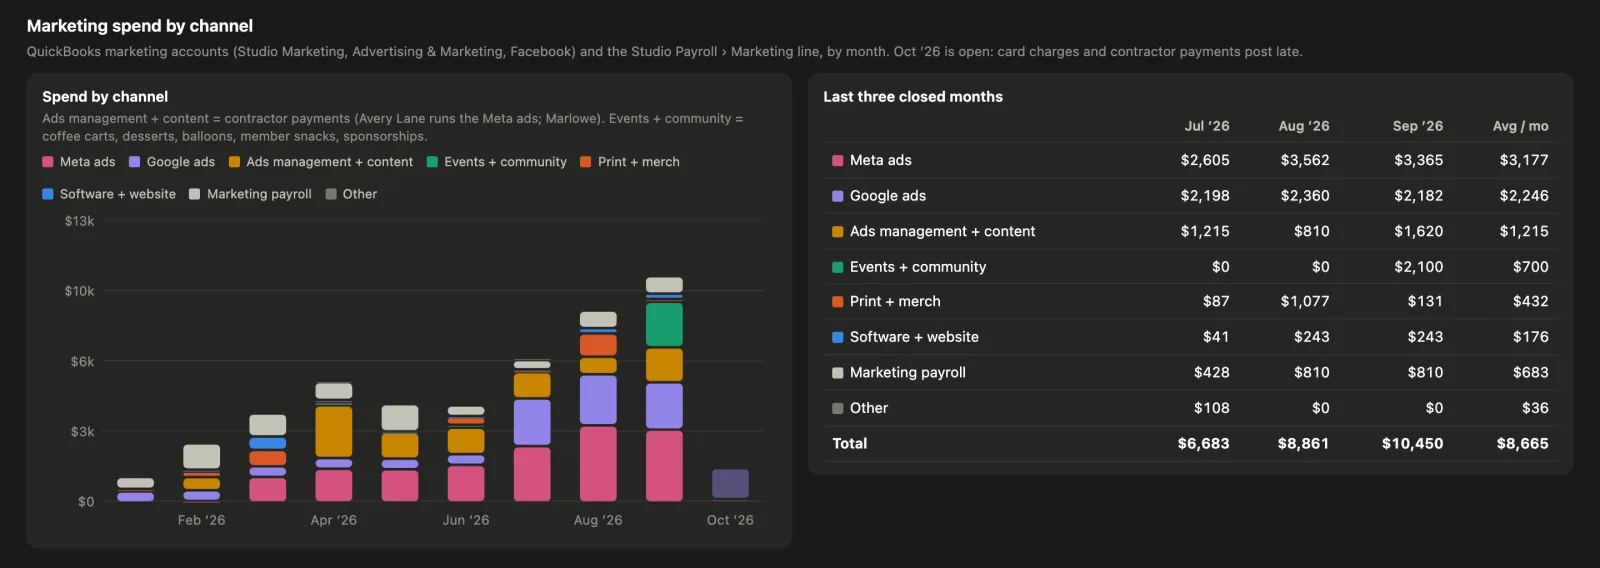This screenshot has height=568, width=1600.
Task: Select the Jul '26 purple Google ads segment
Action: pyautogui.click(x=532, y=422)
